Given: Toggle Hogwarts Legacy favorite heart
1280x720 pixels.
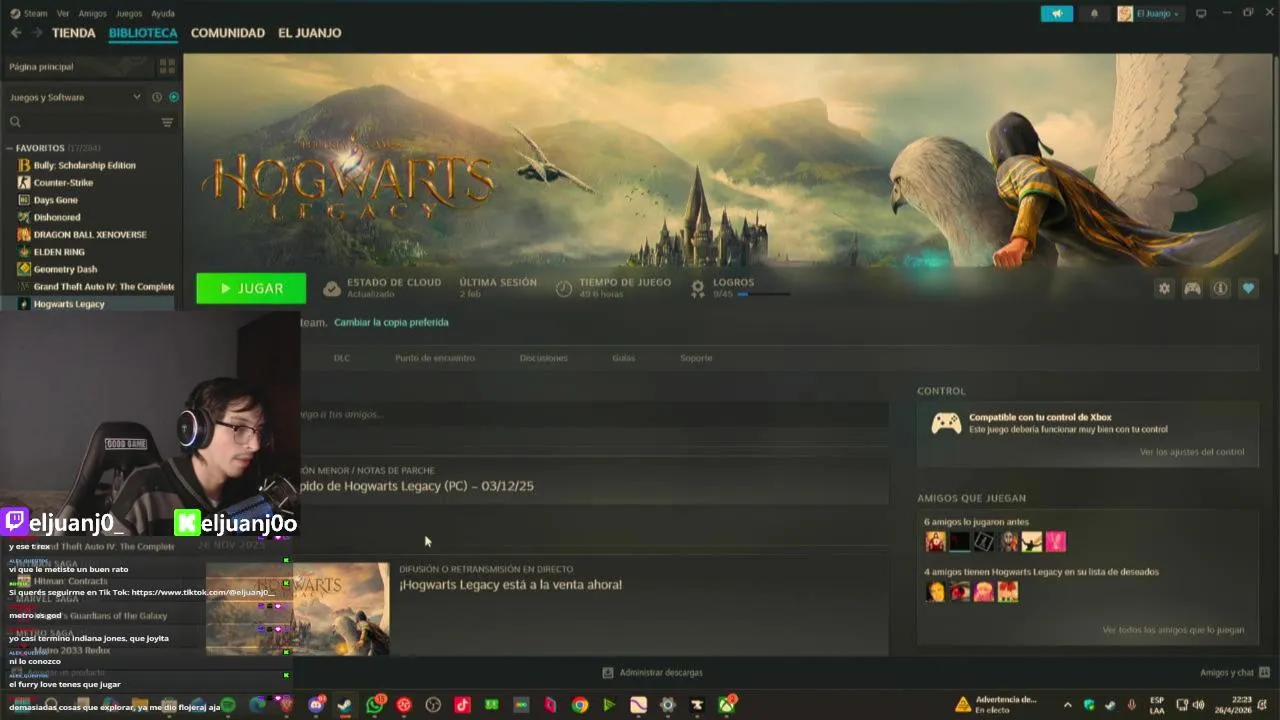Looking at the screenshot, I should (x=1248, y=288).
